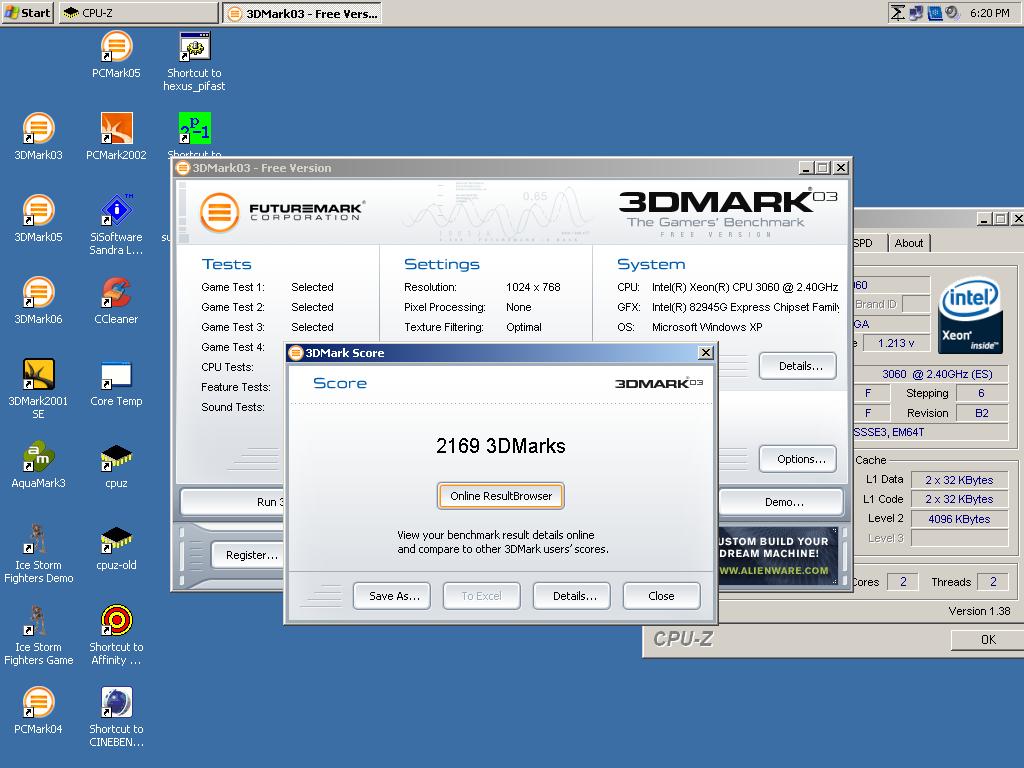Click the 2169 3DMarks score text
Image resolution: width=1024 pixels, height=768 pixels.
tap(500, 446)
